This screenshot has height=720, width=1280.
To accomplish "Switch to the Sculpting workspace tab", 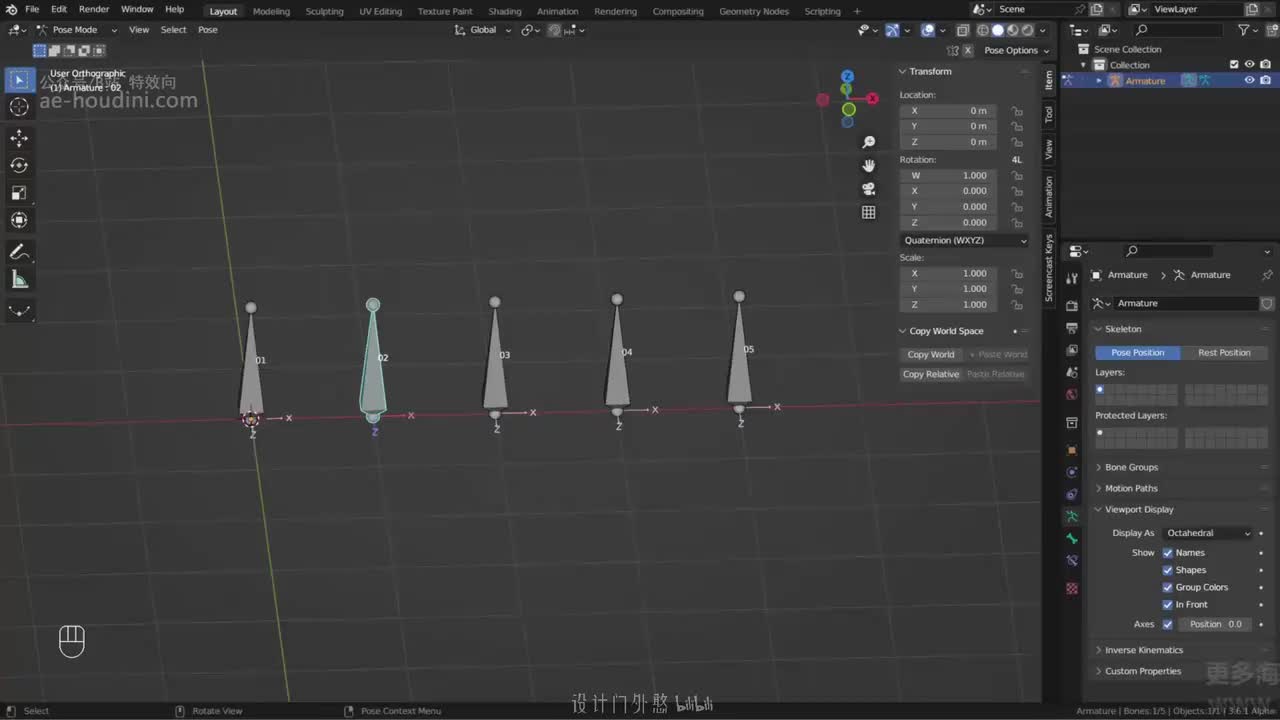I will (x=324, y=11).
